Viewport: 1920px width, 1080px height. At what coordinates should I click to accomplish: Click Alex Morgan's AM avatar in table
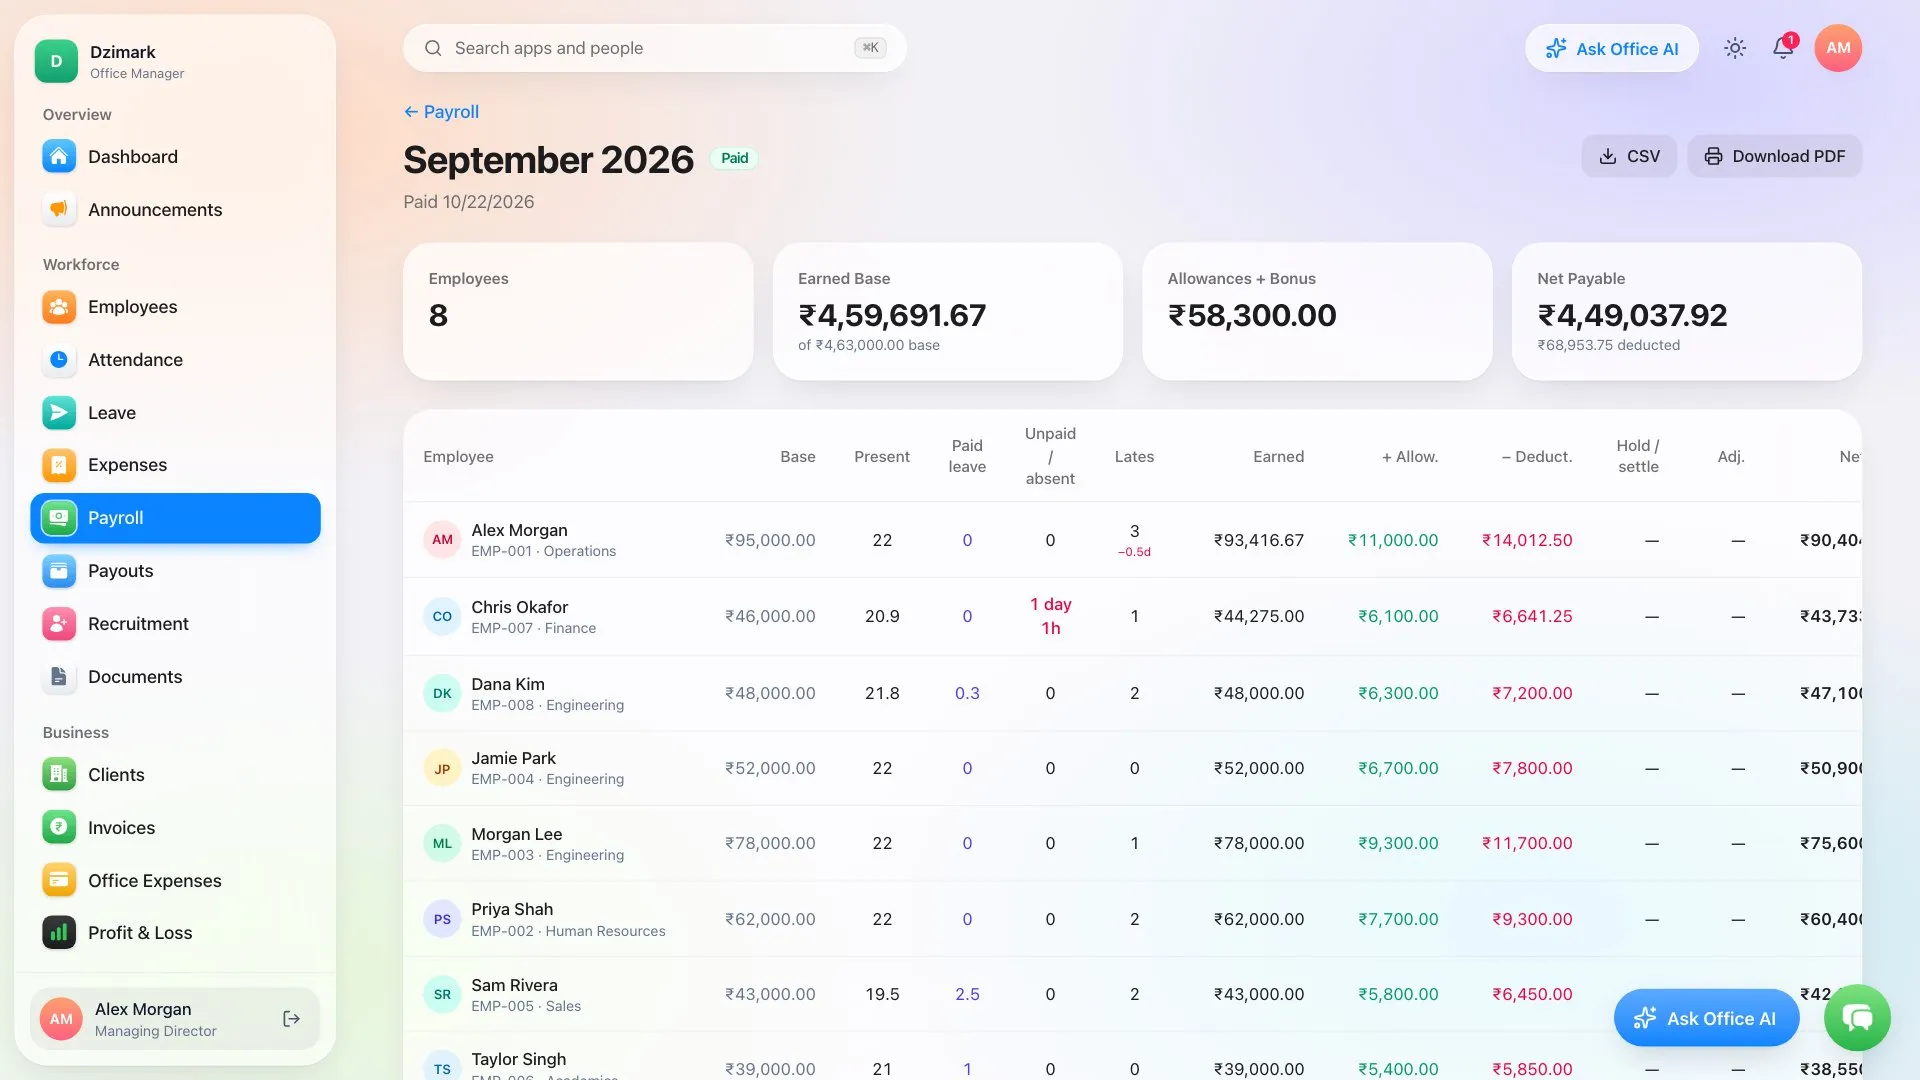tap(442, 540)
